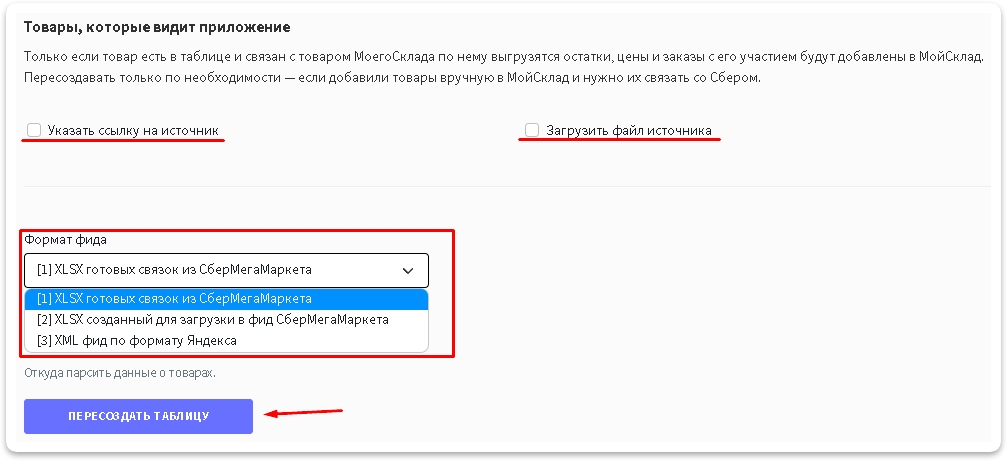Open the Формат фида combo box
This screenshot has height=461, width=1007.
pyautogui.click(x=226, y=270)
